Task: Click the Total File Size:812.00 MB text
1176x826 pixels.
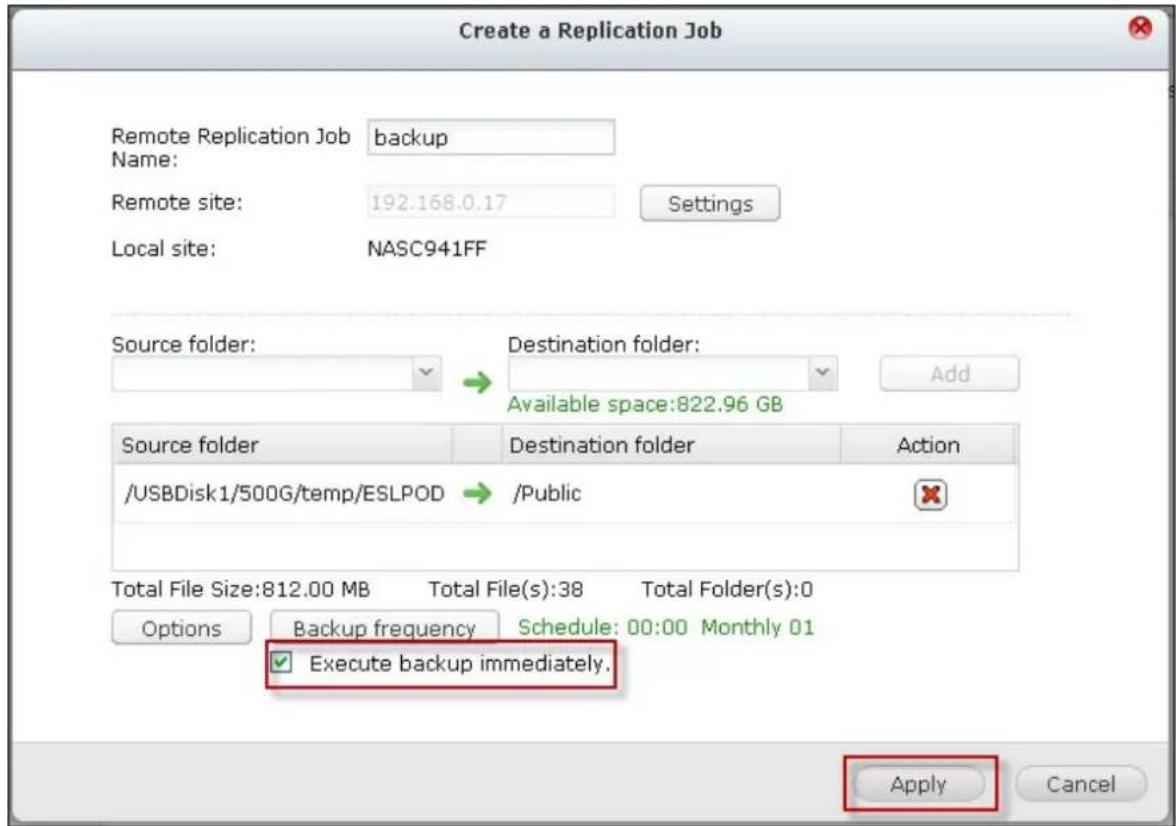Action: (x=241, y=589)
